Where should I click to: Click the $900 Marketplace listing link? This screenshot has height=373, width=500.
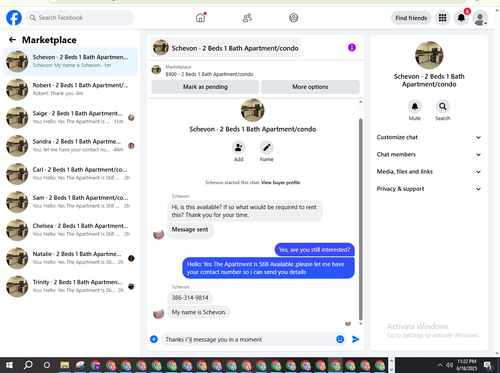pyautogui.click(x=209, y=74)
